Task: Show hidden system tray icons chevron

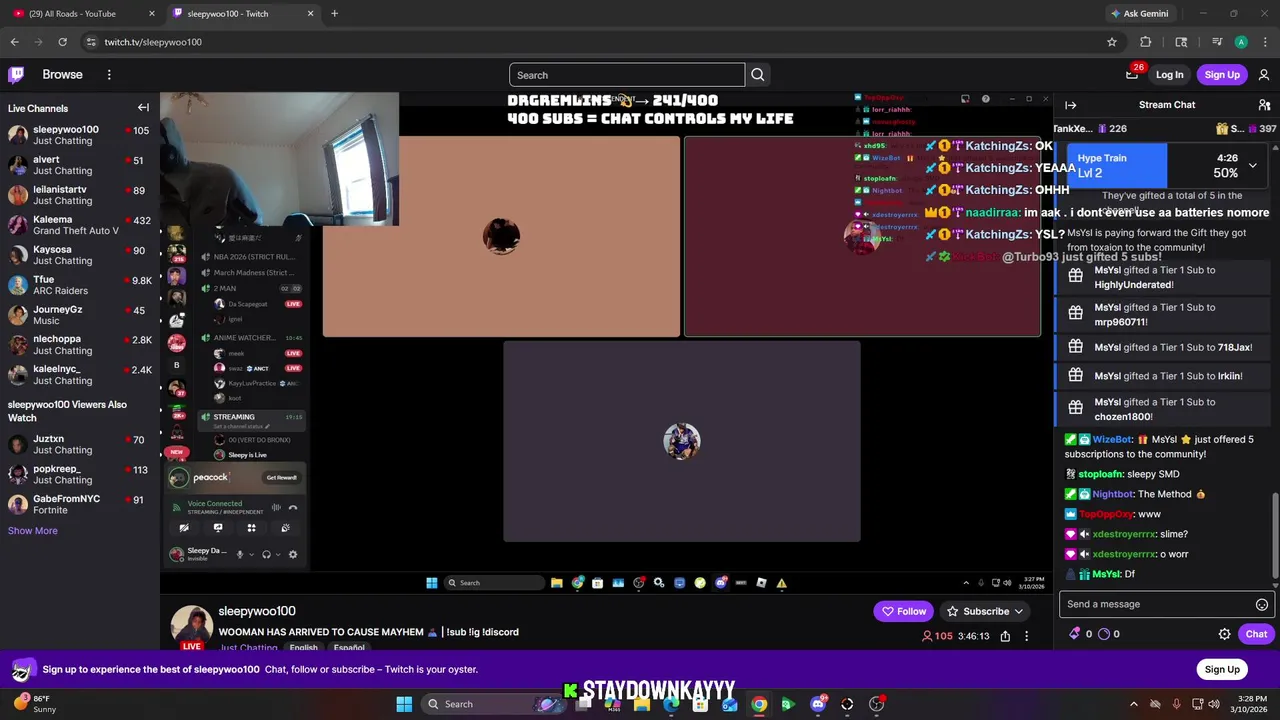Action: (1133, 704)
